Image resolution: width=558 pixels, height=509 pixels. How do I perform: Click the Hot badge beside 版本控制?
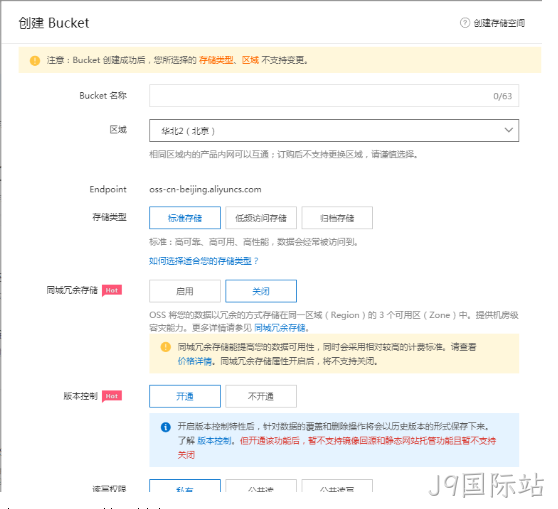pyautogui.click(x=112, y=396)
